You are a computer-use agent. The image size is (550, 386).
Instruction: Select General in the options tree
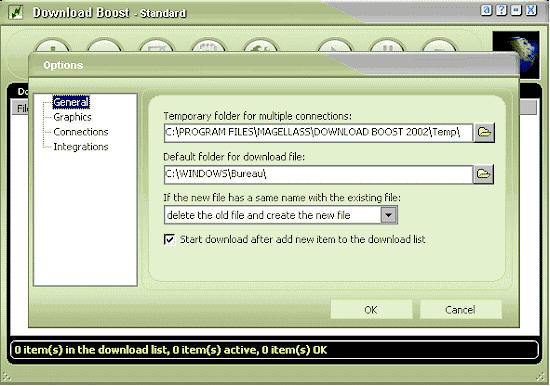(x=71, y=102)
